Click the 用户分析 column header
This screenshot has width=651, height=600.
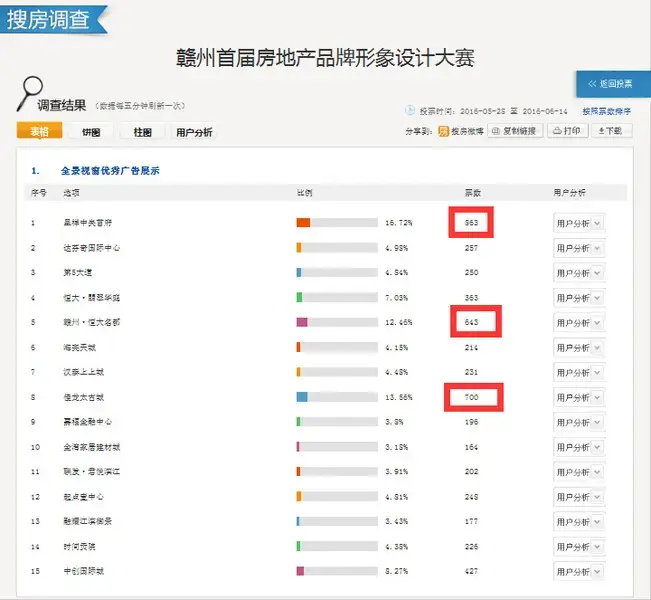(569, 193)
